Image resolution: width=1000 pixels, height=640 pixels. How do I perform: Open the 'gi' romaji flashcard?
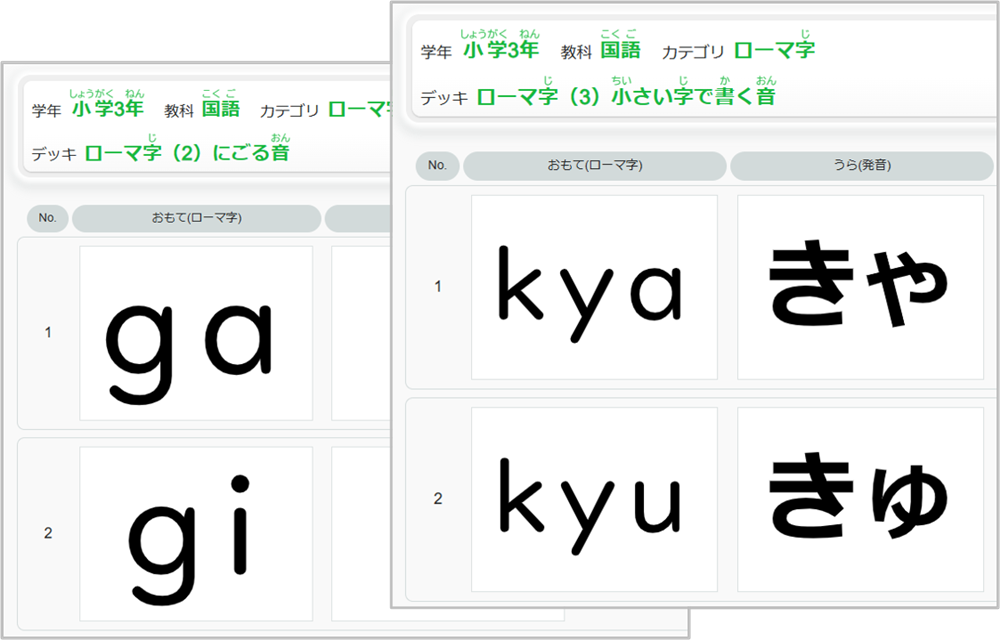click(x=196, y=533)
